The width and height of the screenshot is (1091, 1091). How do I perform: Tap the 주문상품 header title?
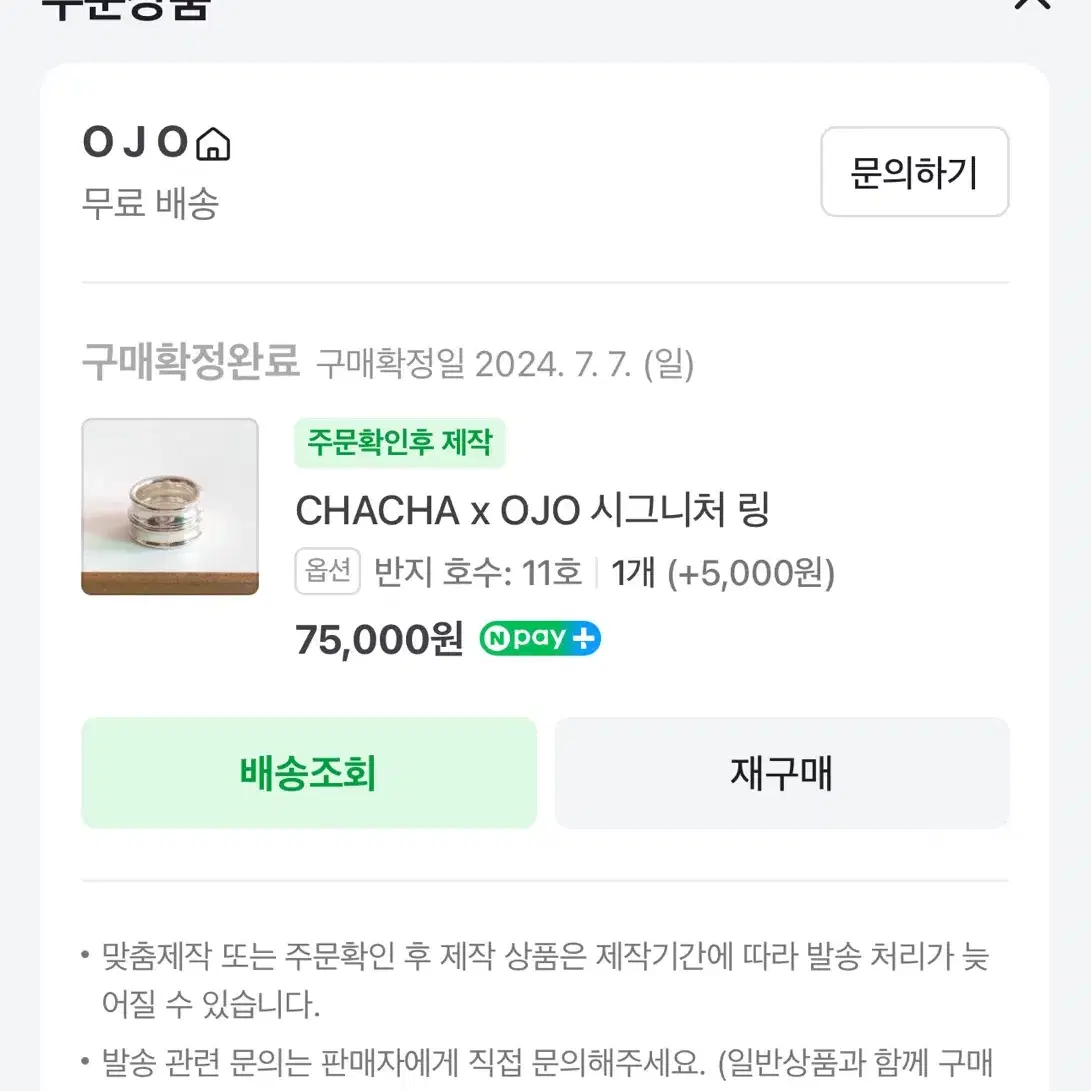[x=125, y=7]
